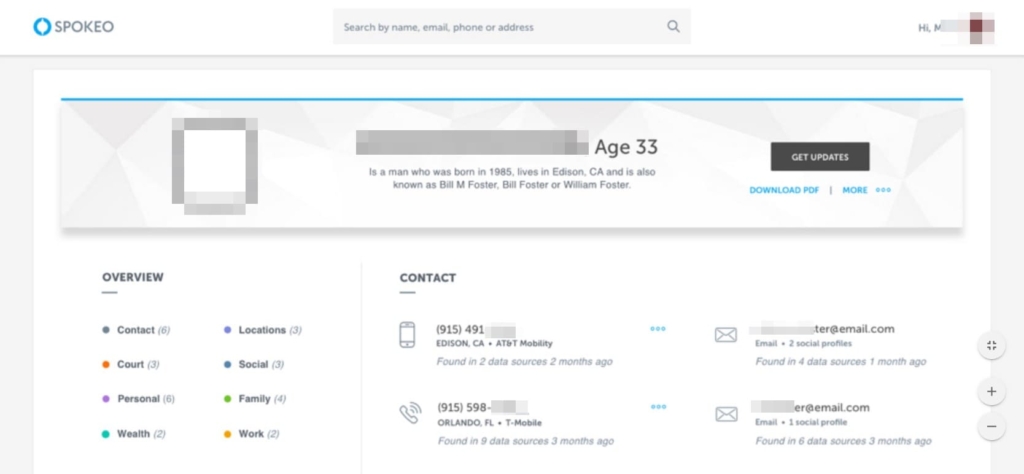Open three-dot options for (915) 598 number

tap(658, 407)
